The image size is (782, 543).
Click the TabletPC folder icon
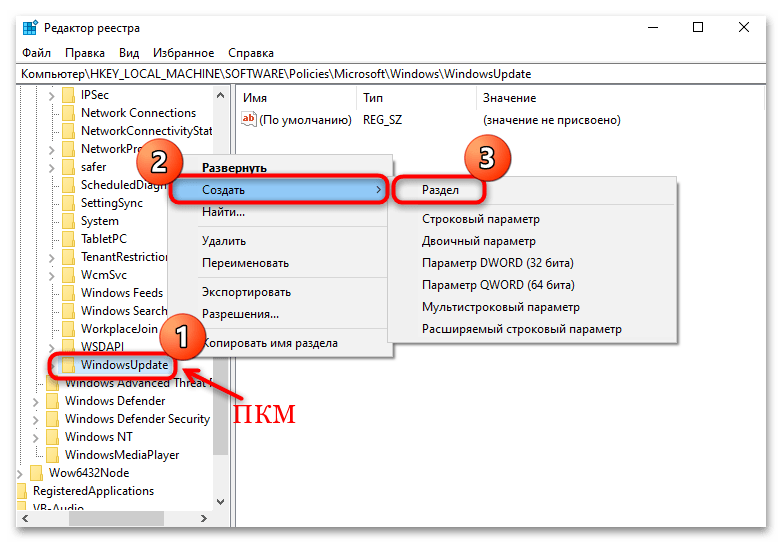pyautogui.click(x=68, y=239)
